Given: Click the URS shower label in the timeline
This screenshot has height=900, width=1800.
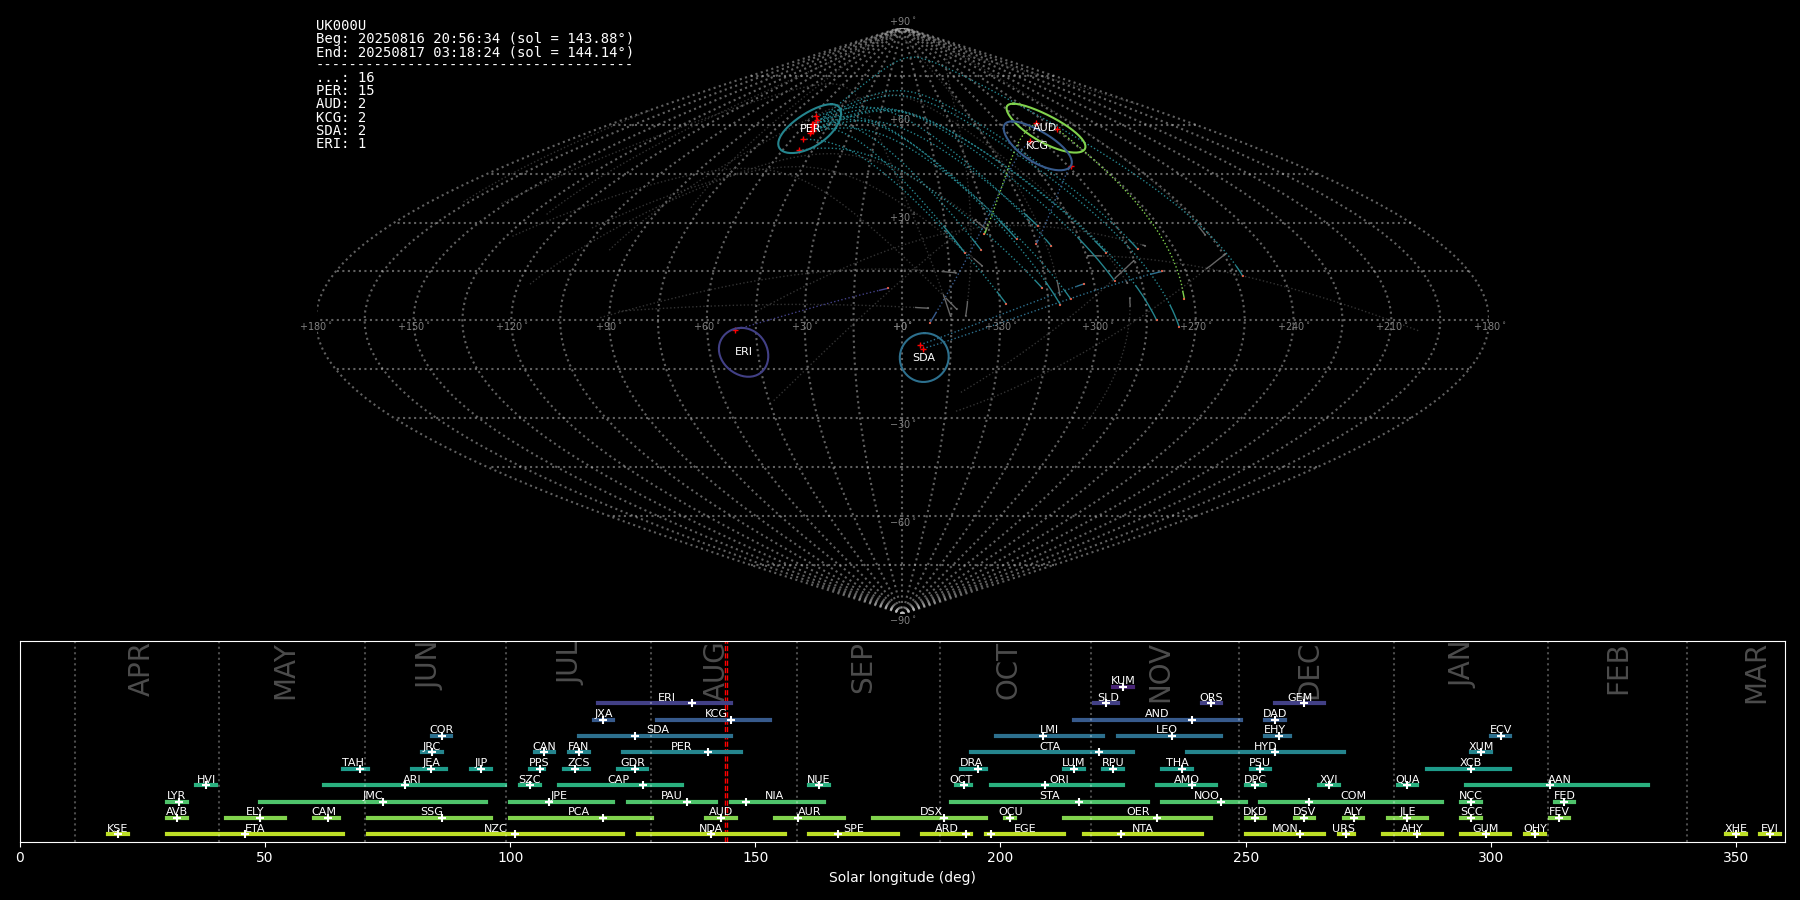Looking at the screenshot, I should (x=1344, y=829).
